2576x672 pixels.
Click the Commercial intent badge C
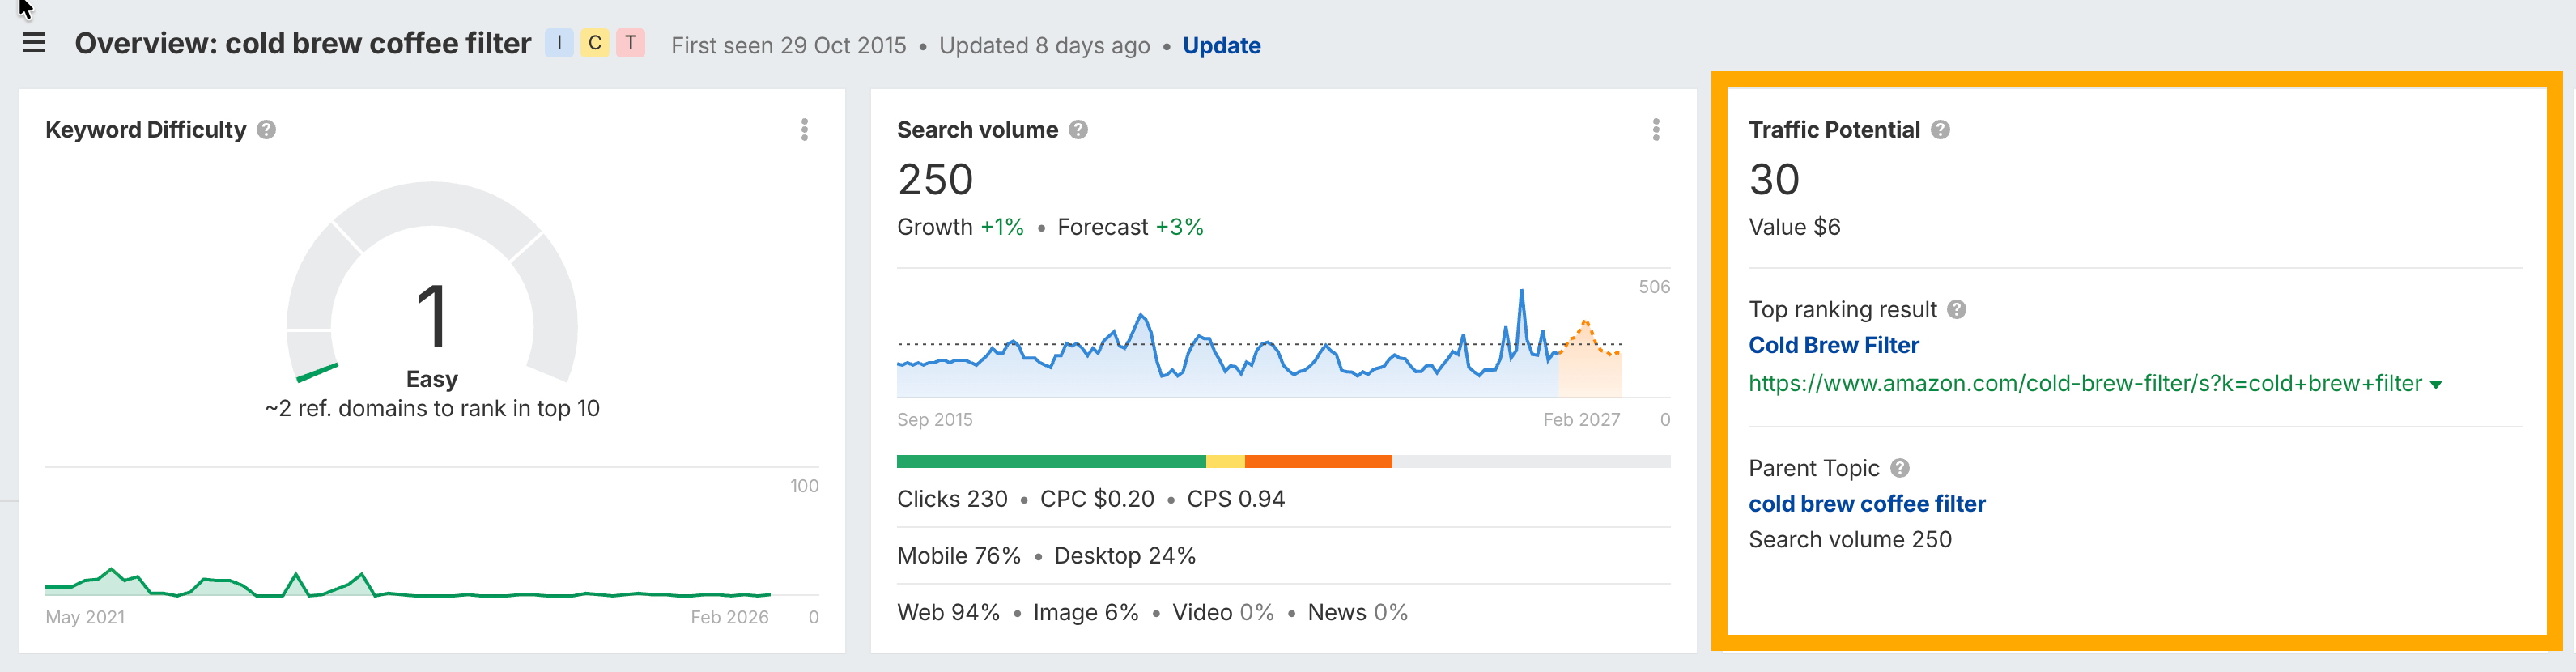pos(595,43)
